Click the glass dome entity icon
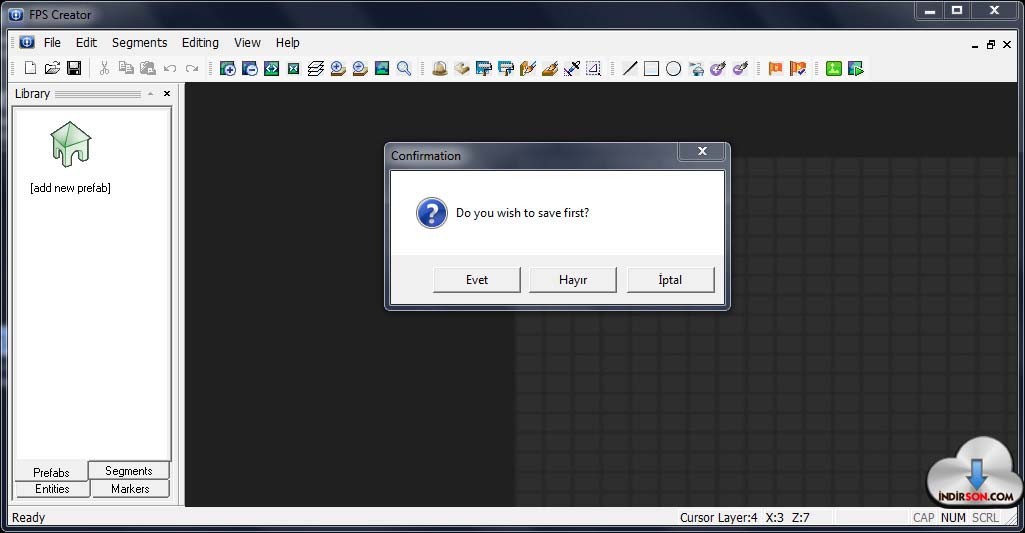The width and height of the screenshot is (1025, 533). tap(440, 68)
